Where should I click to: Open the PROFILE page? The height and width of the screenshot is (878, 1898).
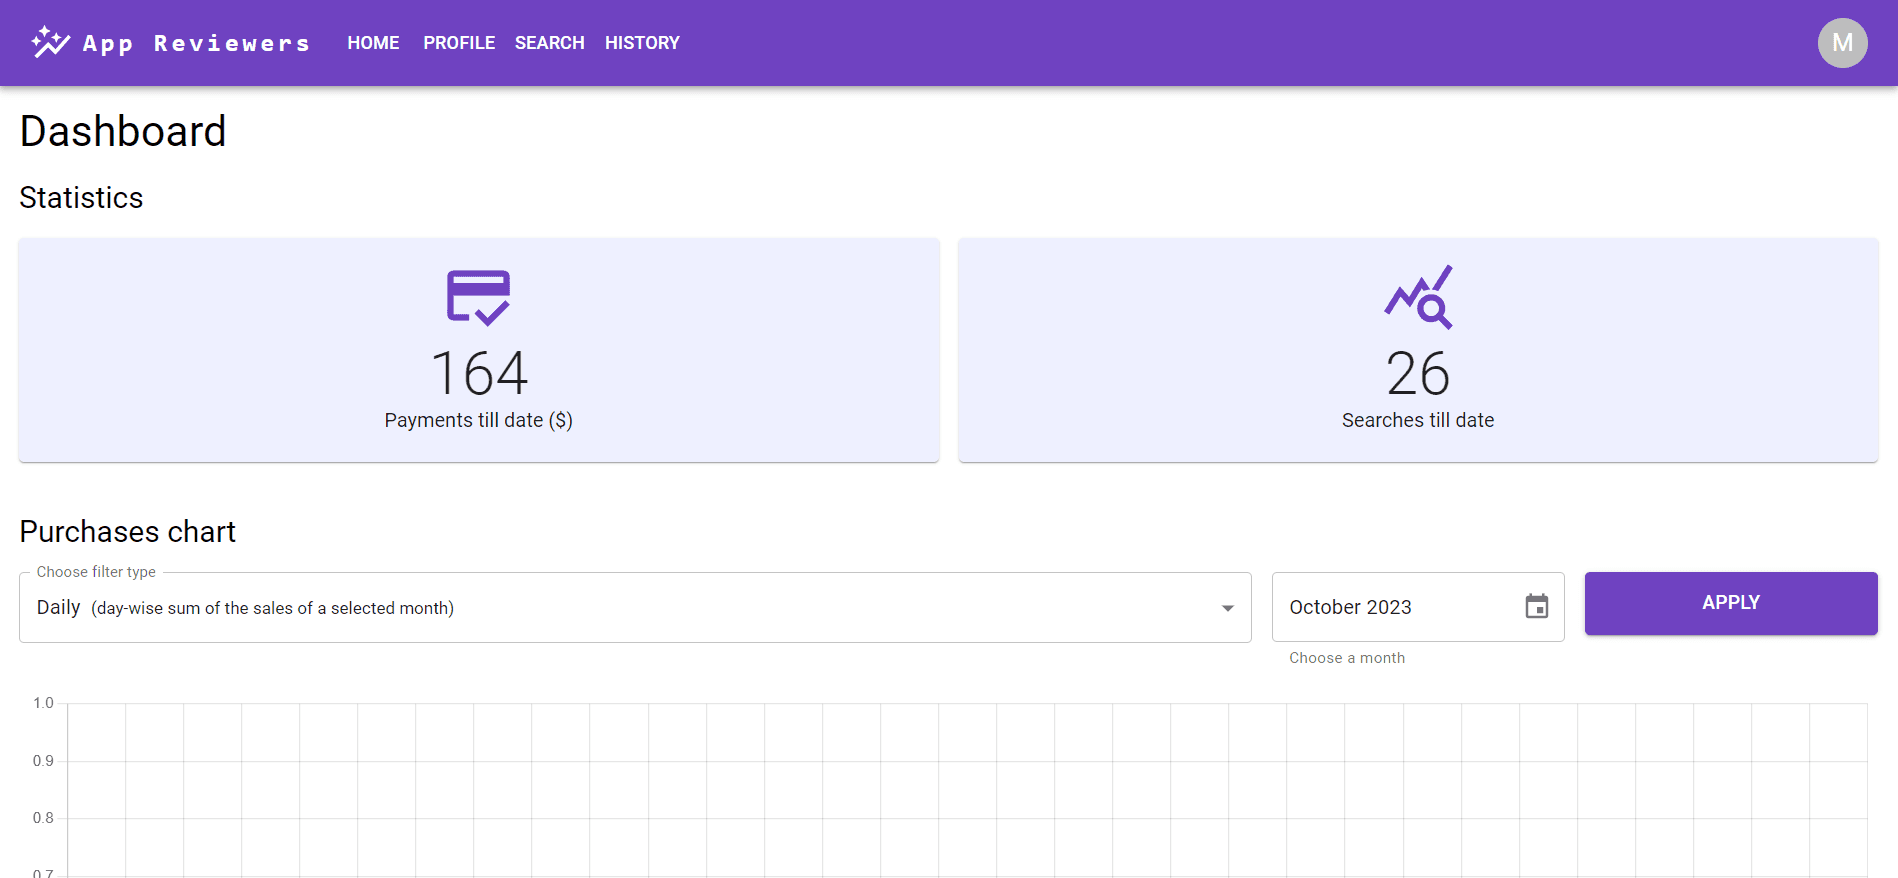click(x=459, y=43)
